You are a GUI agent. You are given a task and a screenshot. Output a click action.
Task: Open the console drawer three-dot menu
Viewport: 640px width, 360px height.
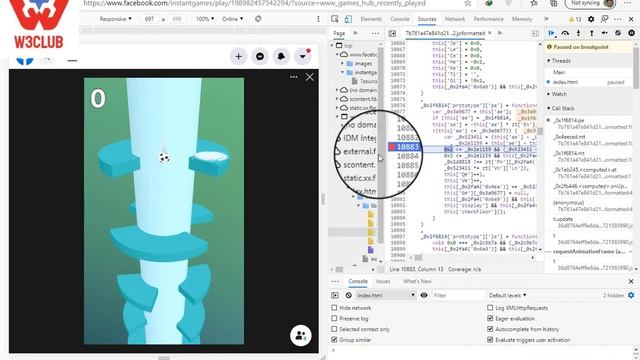click(x=335, y=281)
